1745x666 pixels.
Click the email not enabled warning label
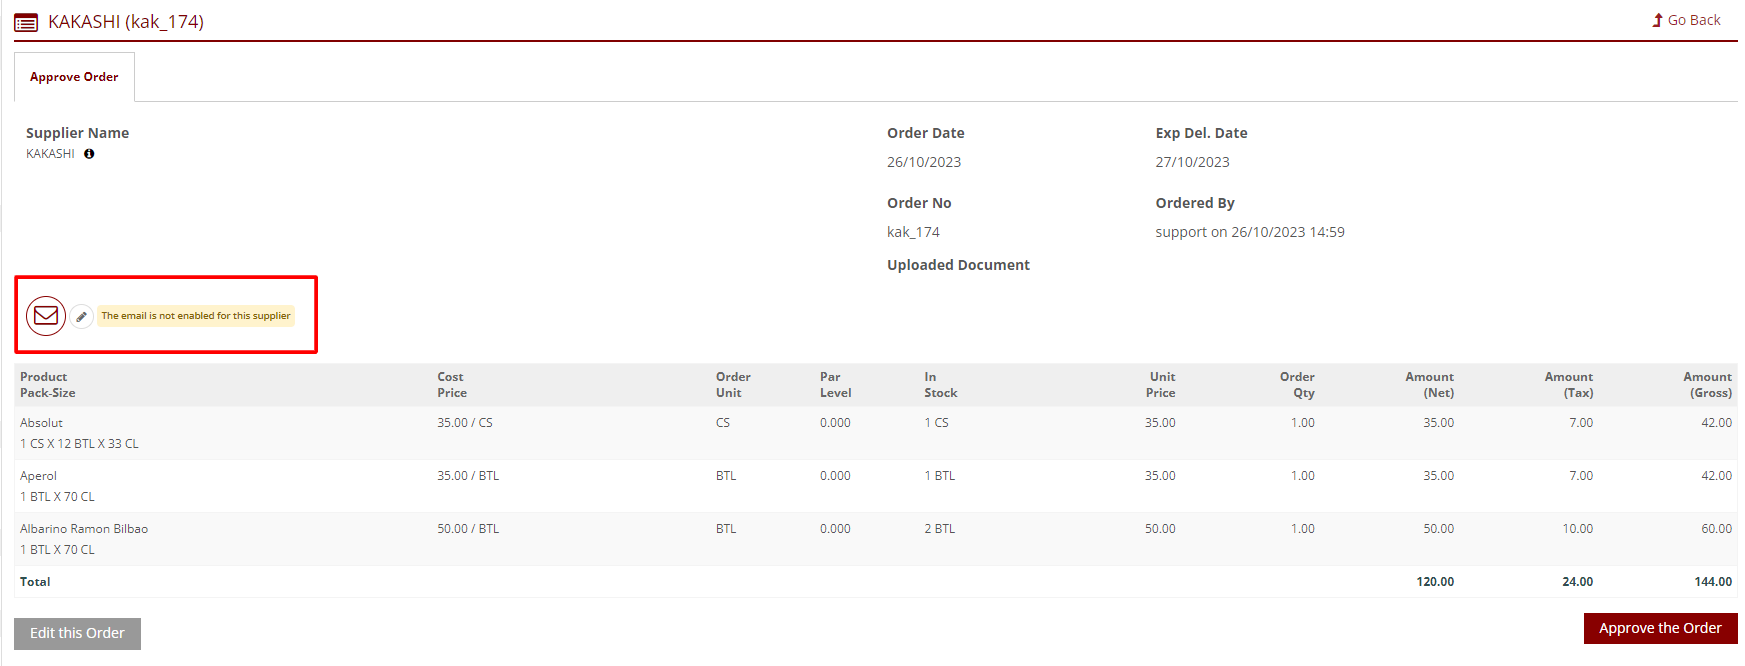coord(195,316)
